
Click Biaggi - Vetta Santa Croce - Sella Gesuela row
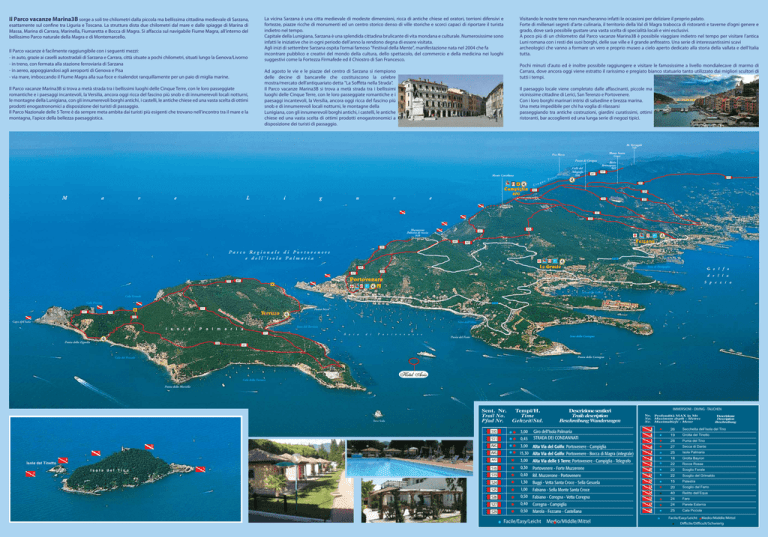click(x=566, y=483)
